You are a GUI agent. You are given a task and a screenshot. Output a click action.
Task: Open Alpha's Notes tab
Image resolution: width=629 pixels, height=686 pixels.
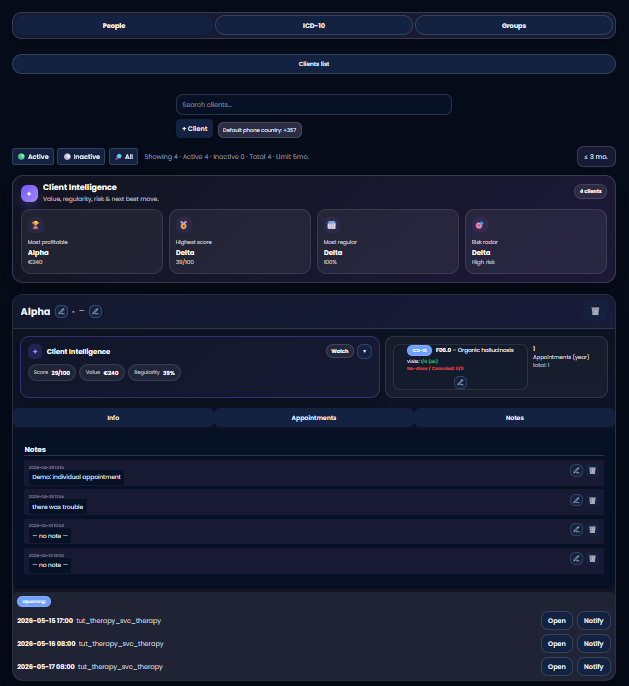click(x=514, y=418)
